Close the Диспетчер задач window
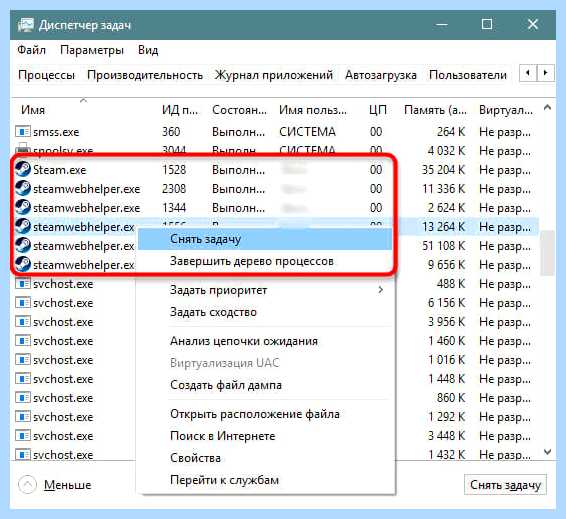The width and height of the screenshot is (566, 519). (x=533, y=25)
